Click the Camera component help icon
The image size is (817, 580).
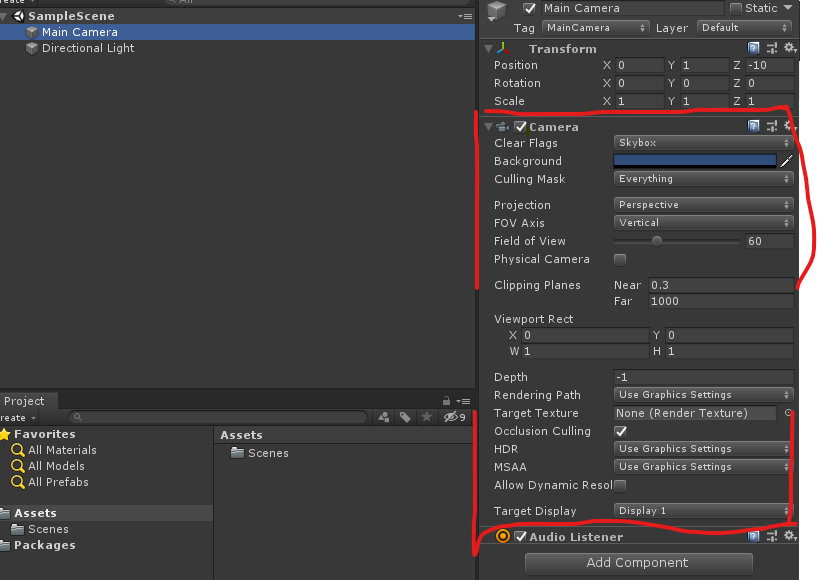[753, 126]
